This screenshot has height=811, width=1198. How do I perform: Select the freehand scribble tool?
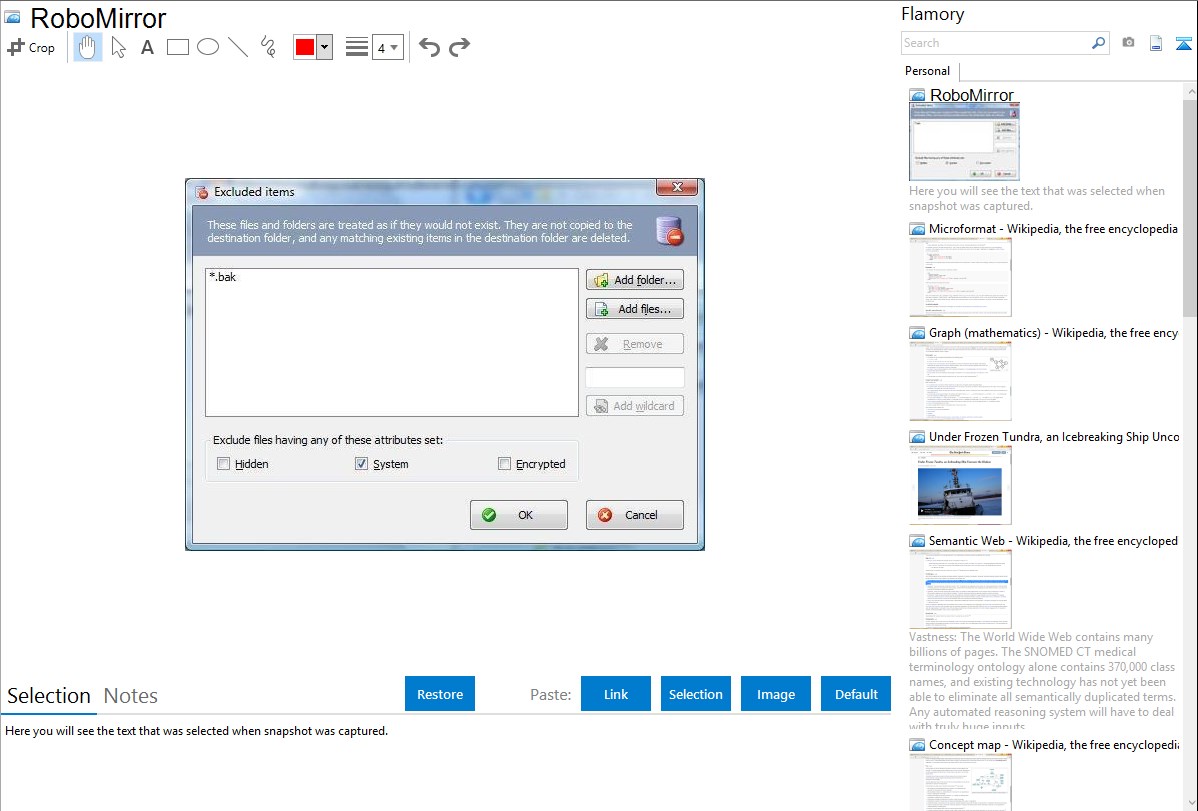coord(268,47)
